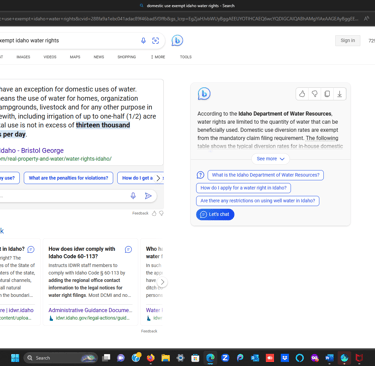Open Task View on the taskbar

[x=106, y=358]
